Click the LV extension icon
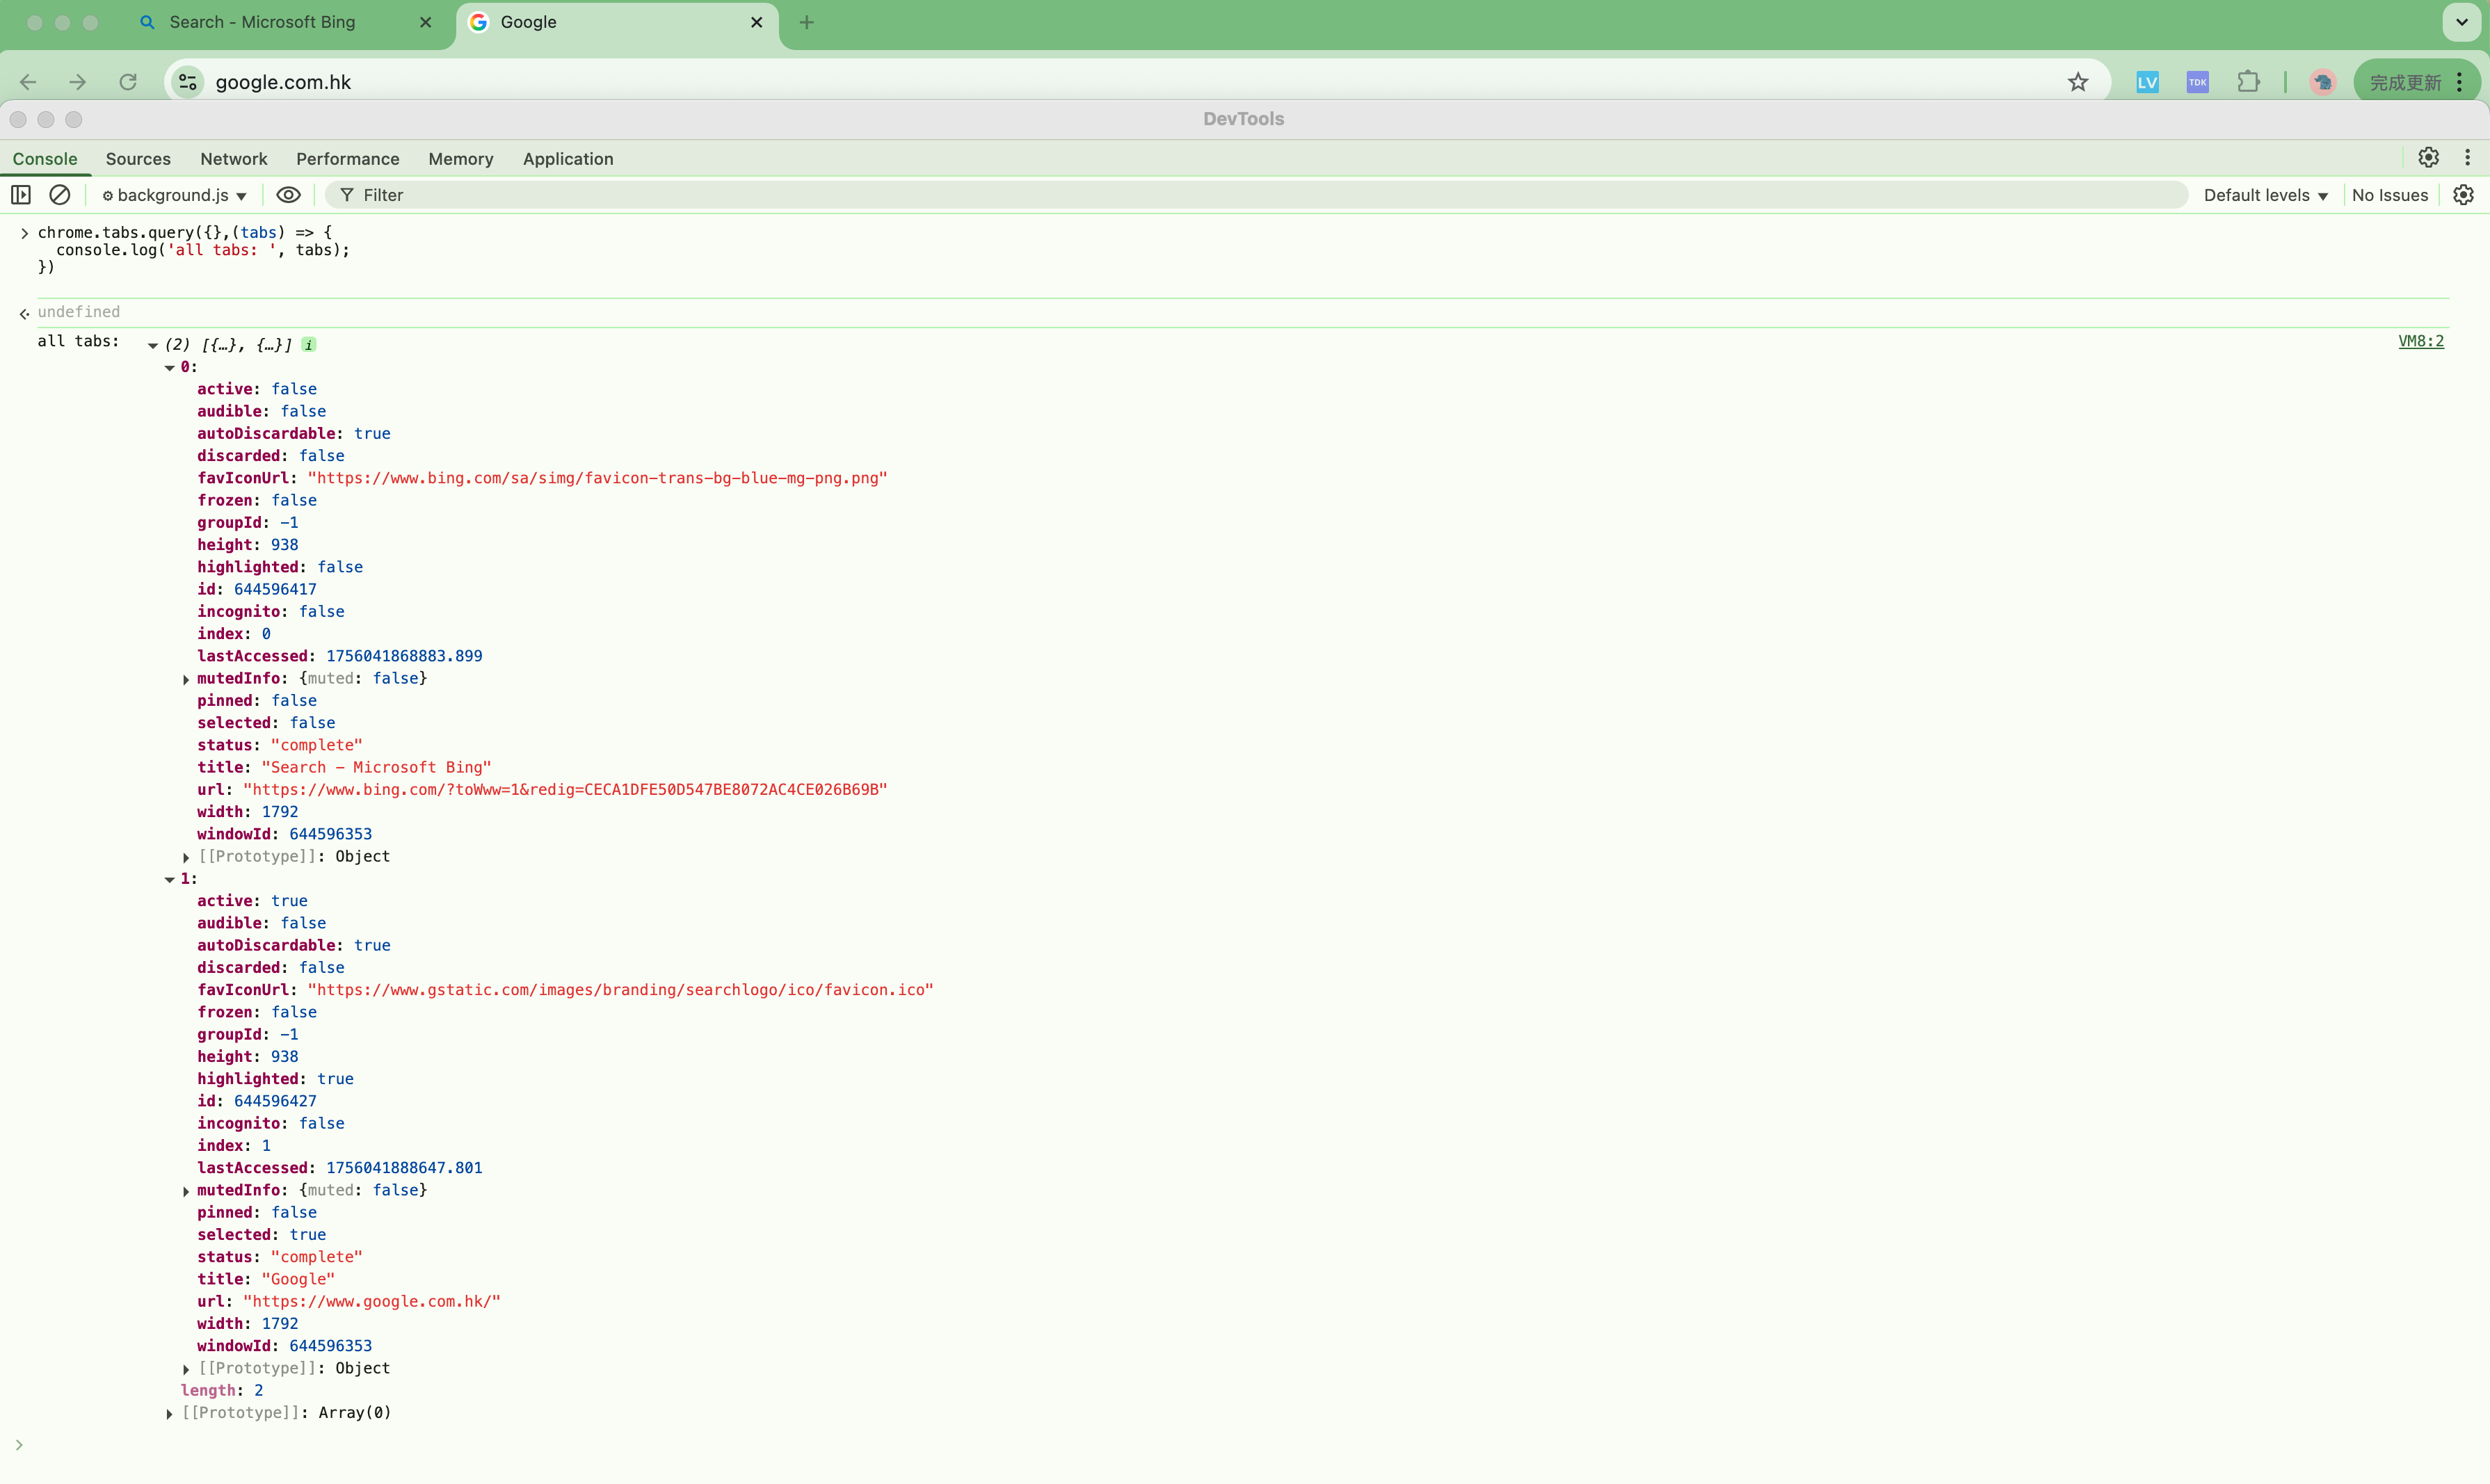Screen dimensions: 2490x1484 tap(2147, 82)
